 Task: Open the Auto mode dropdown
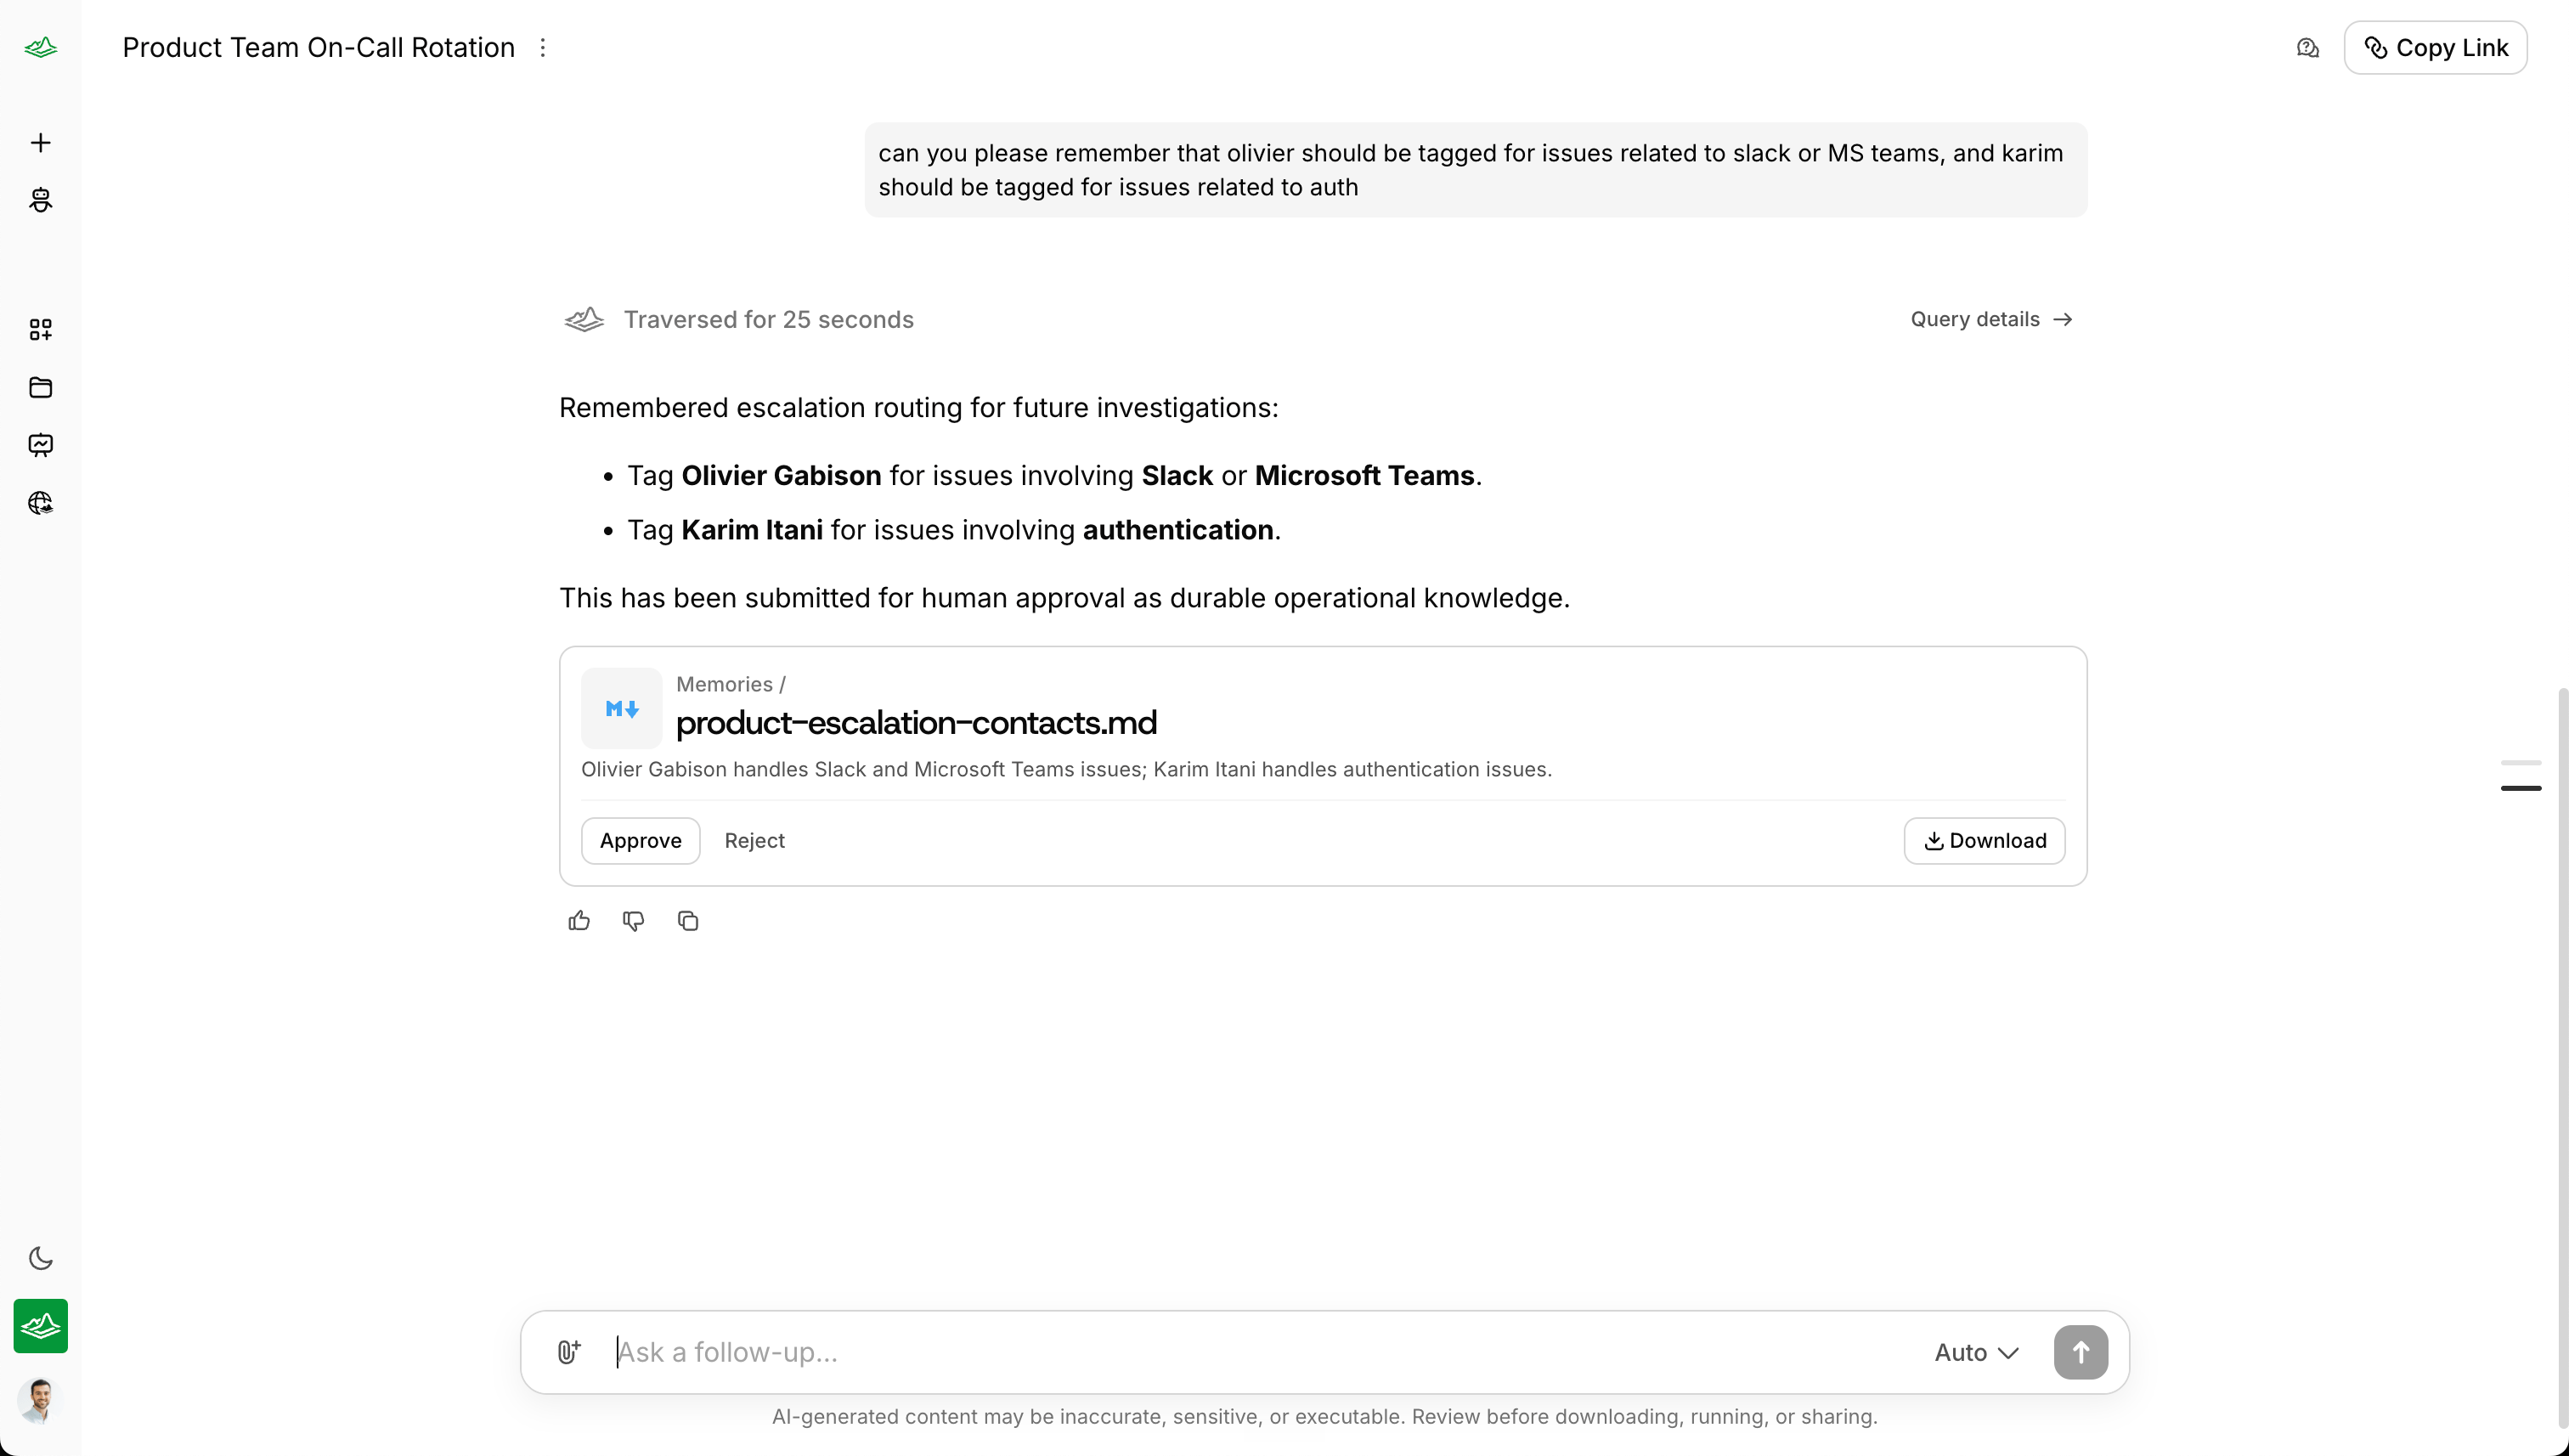(1976, 1352)
